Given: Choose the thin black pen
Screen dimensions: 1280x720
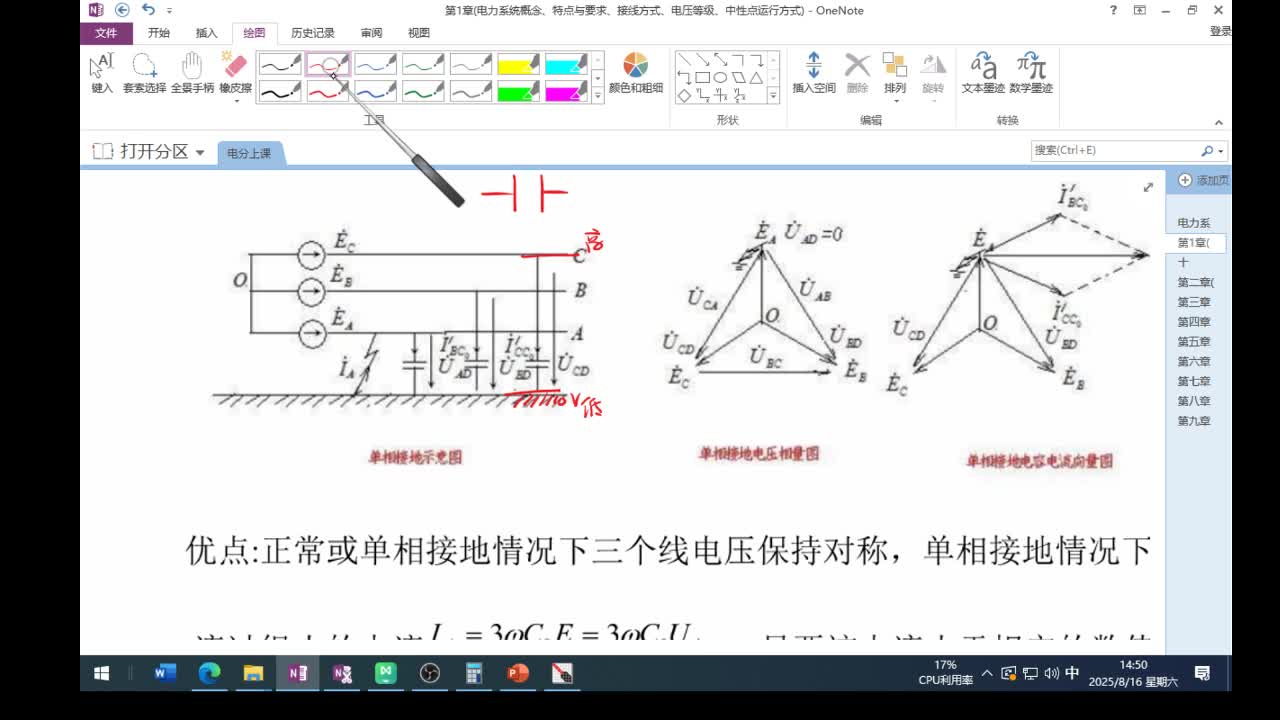Looking at the screenshot, I should 280,65.
